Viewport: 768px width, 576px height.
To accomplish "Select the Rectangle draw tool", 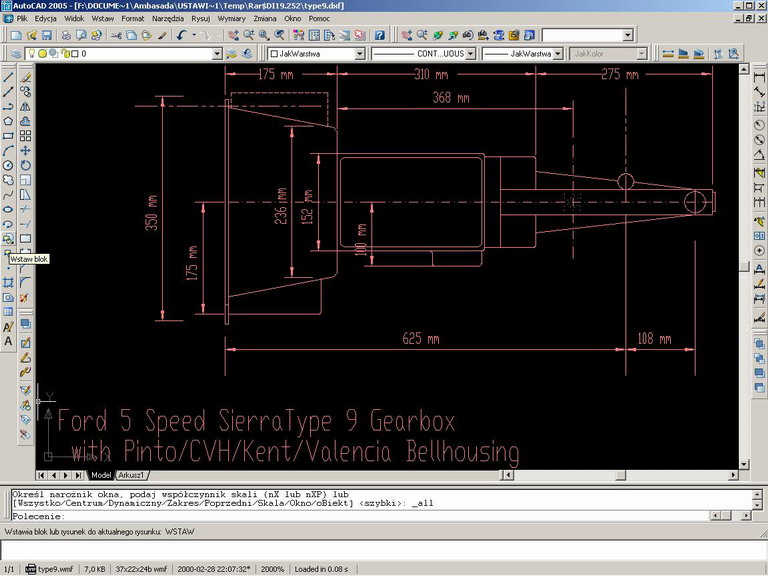I will pyautogui.click(x=8, y=136).
